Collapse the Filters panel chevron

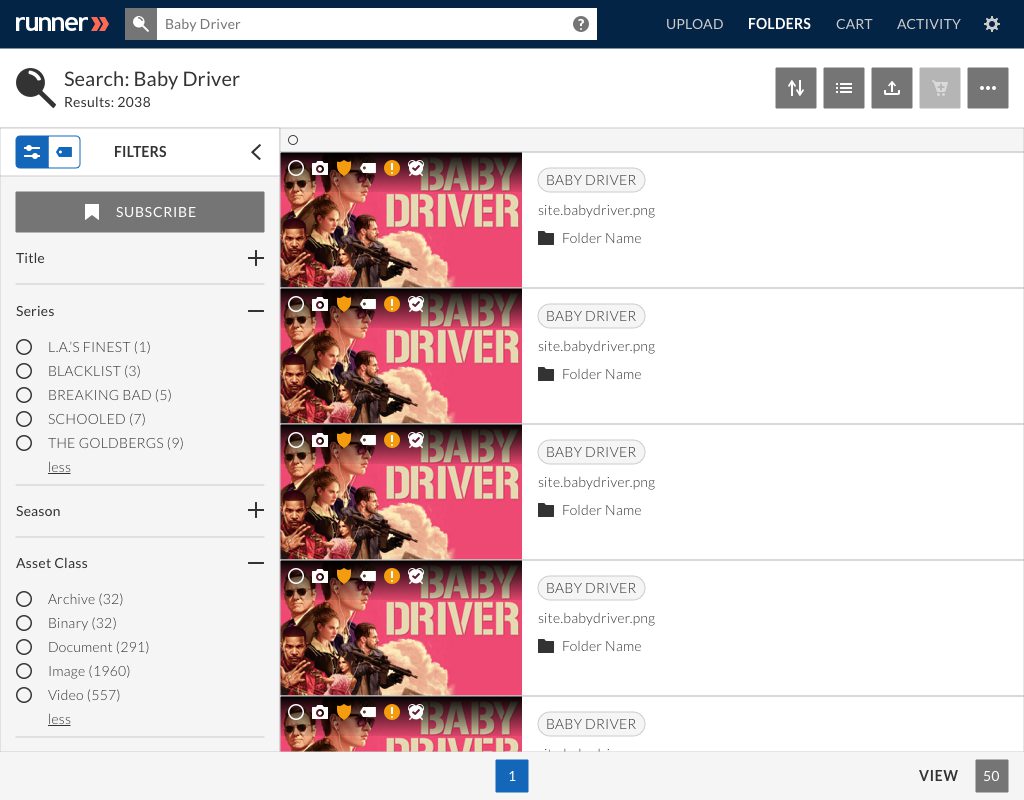[x=256, y=152]
